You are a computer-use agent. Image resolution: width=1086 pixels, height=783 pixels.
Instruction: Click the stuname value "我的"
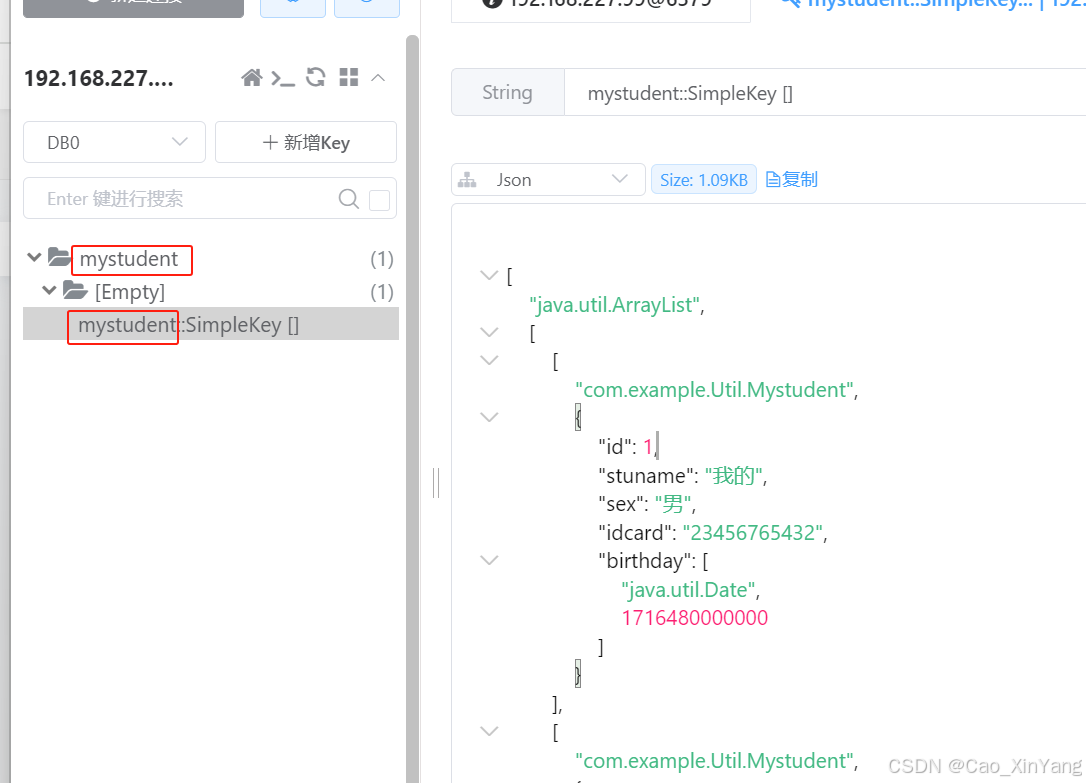pos(733,476)
